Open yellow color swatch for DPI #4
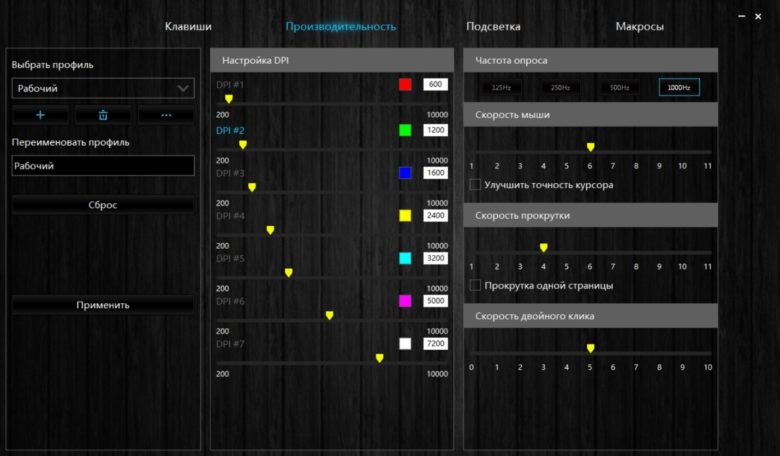 [405, 215]
